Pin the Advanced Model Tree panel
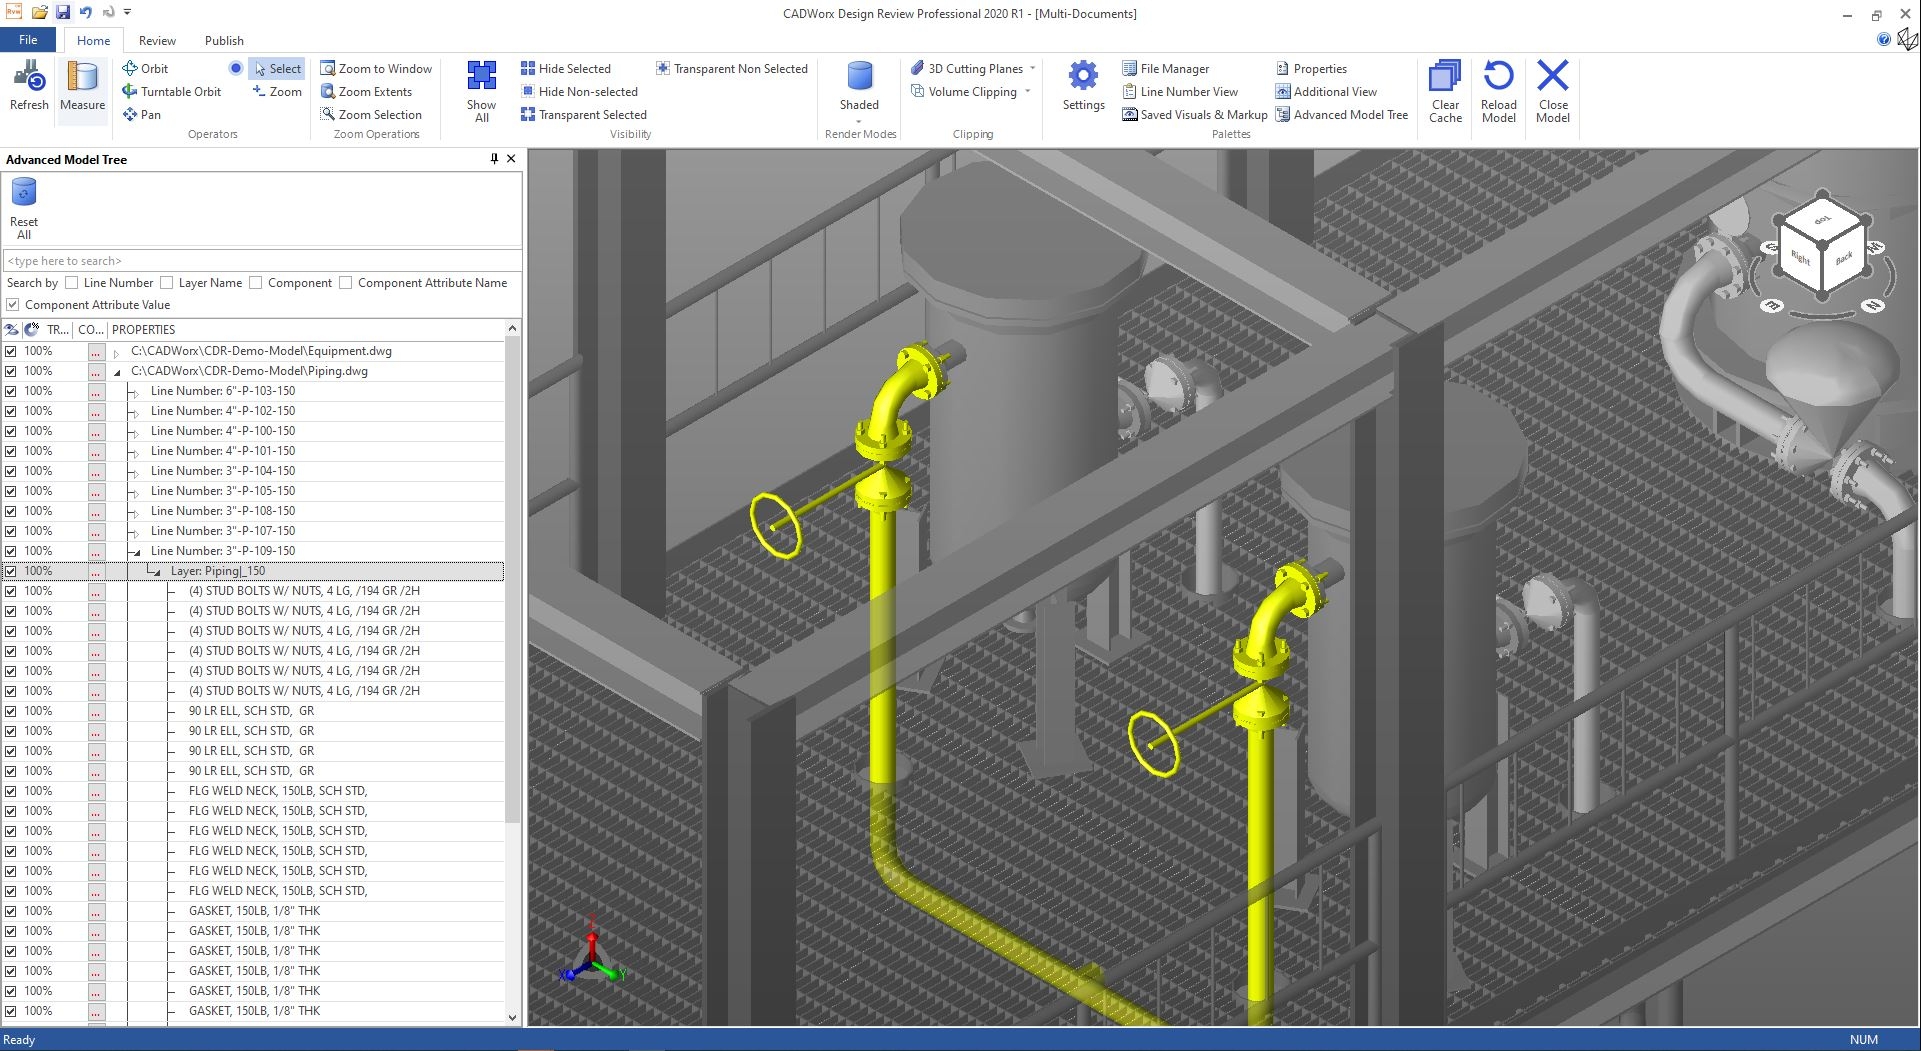 coord(494,159)
